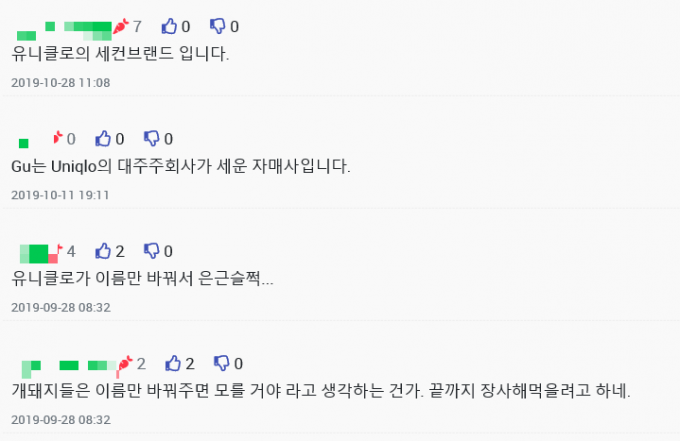Viewport: 680px width, 441px height.
Task: Like the 개돼지들은 comment
Action: pyautogui.click(x=173, y=363)
